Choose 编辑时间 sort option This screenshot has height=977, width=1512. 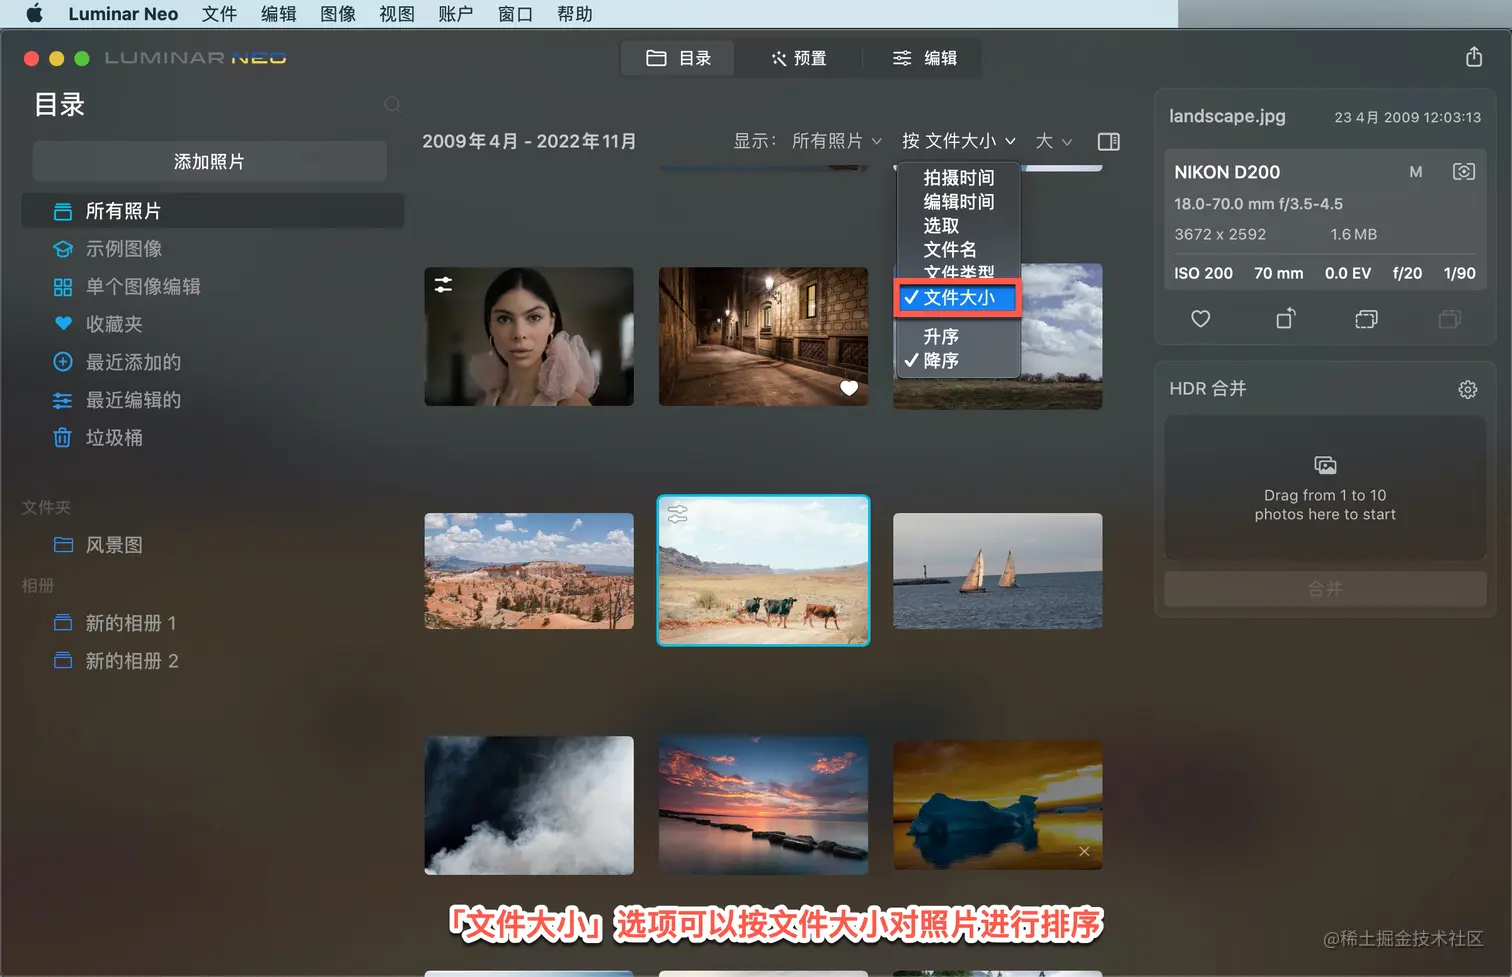coord(958,202)
